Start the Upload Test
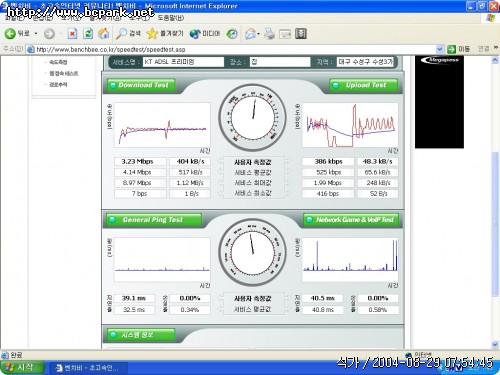 click(364, 85)
